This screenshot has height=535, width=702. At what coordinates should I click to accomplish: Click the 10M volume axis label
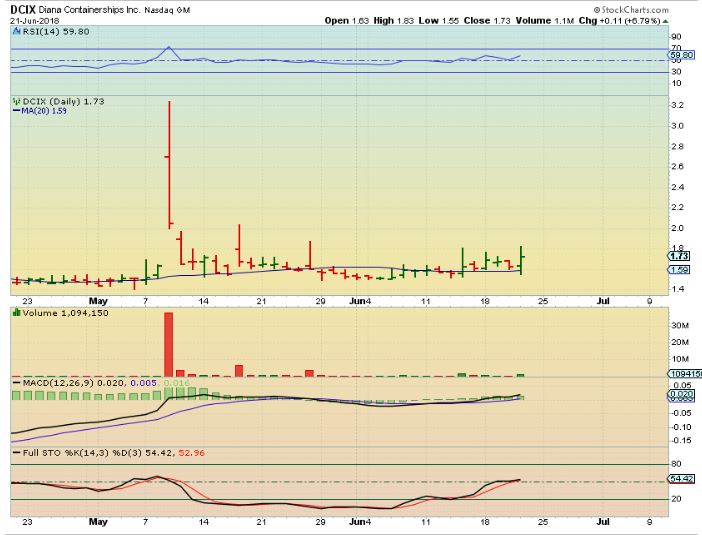[680, 359]
